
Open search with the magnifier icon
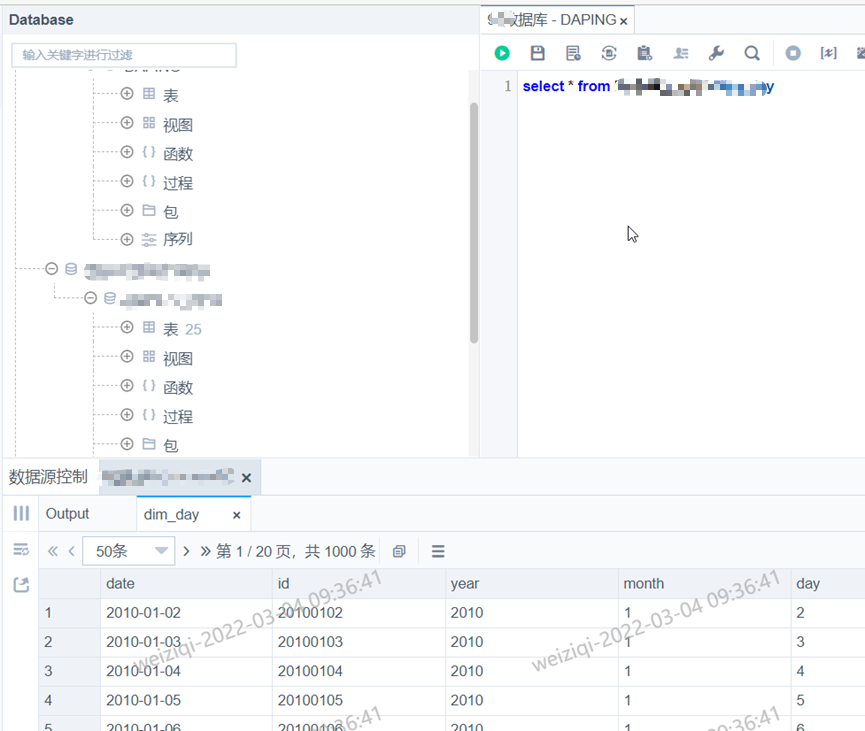752,53
